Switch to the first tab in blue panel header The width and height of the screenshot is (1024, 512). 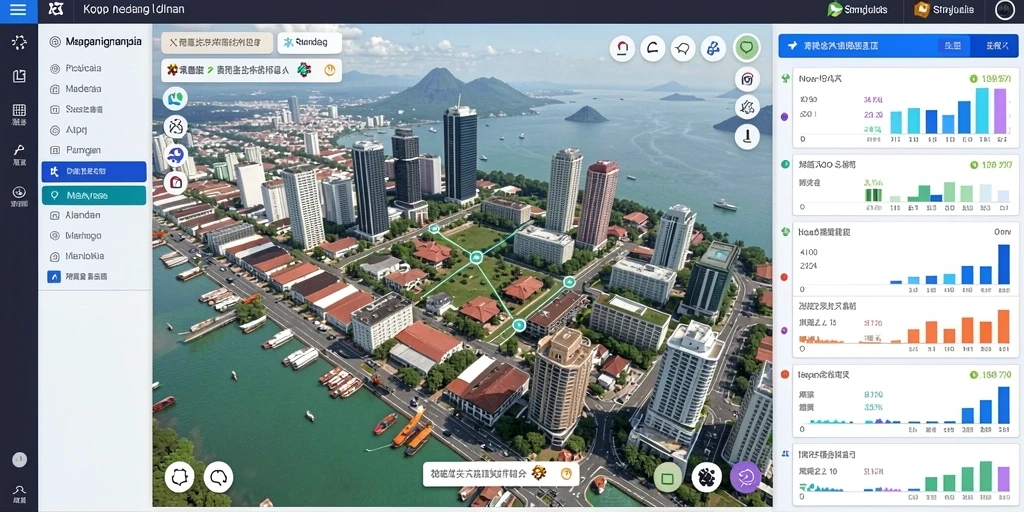click(x=953, y=46)
